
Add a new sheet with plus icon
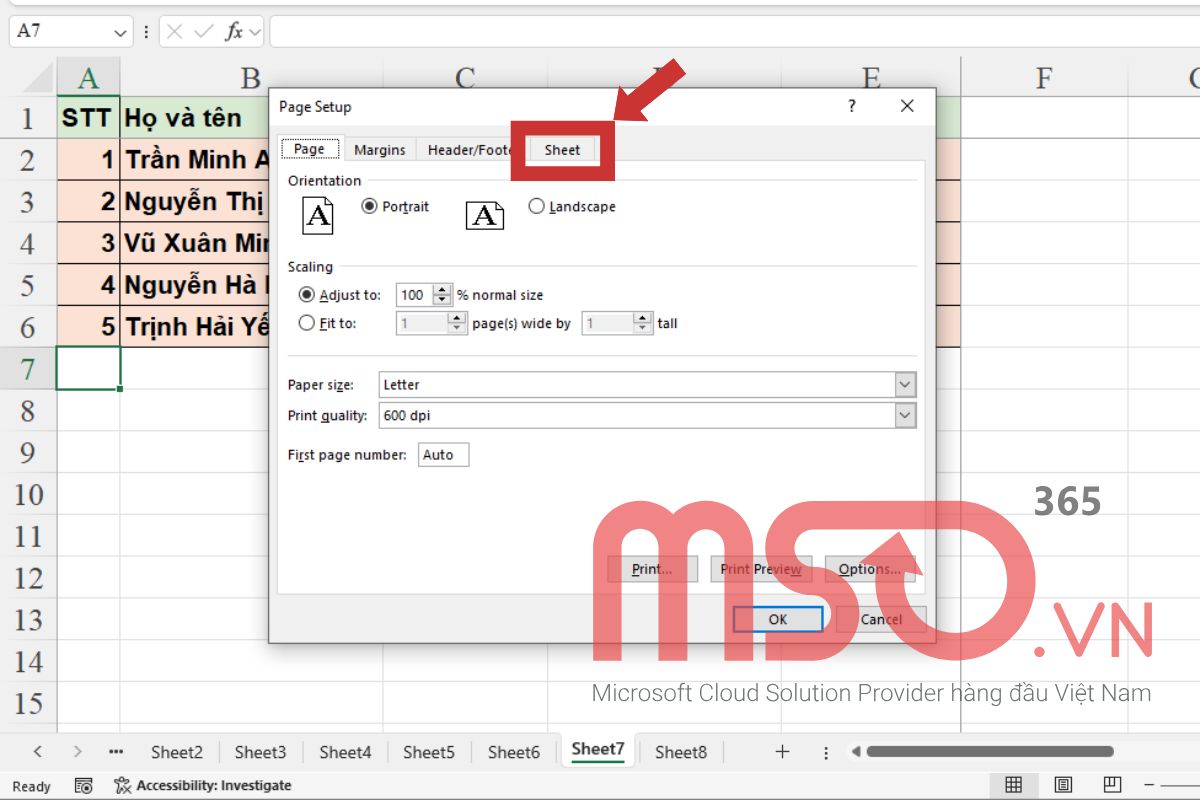pos(783,751)
